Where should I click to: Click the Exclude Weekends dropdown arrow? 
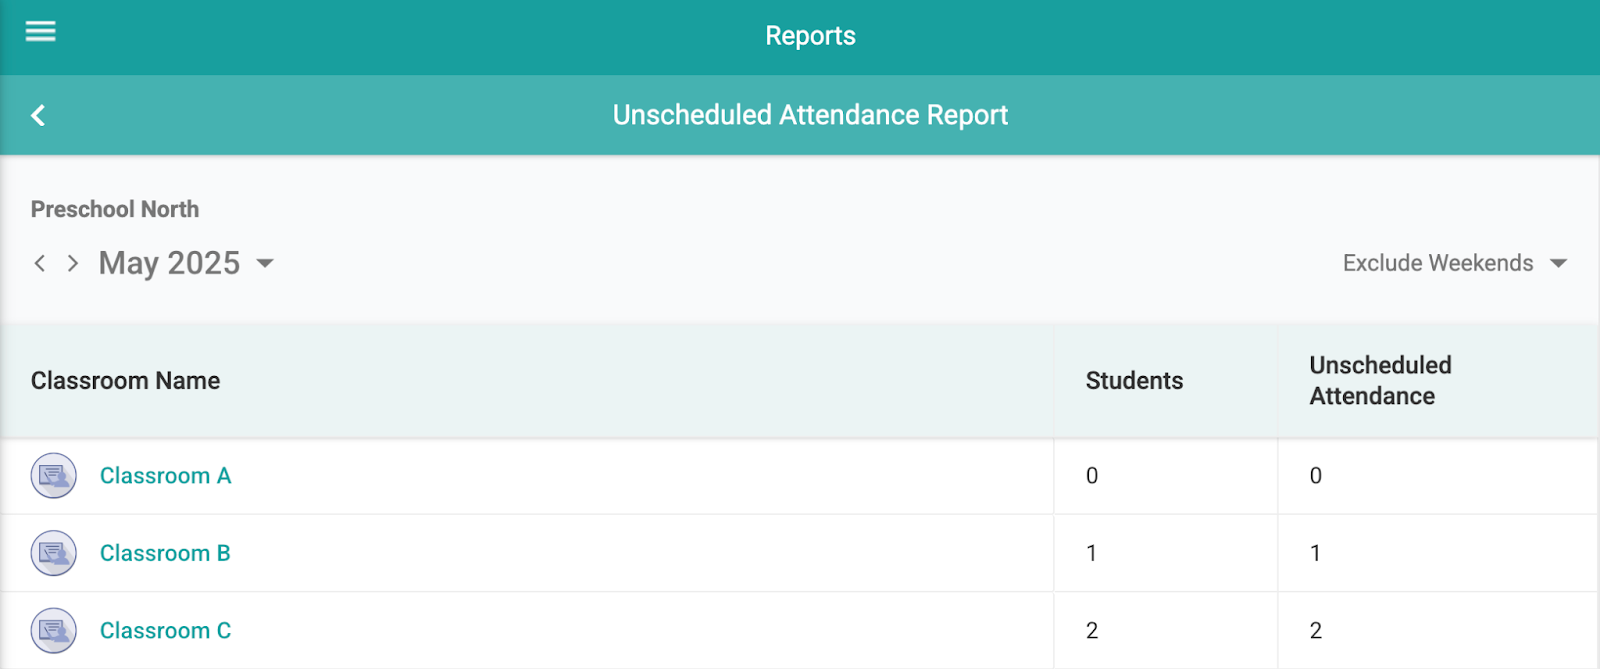[x=1558, y=264]
